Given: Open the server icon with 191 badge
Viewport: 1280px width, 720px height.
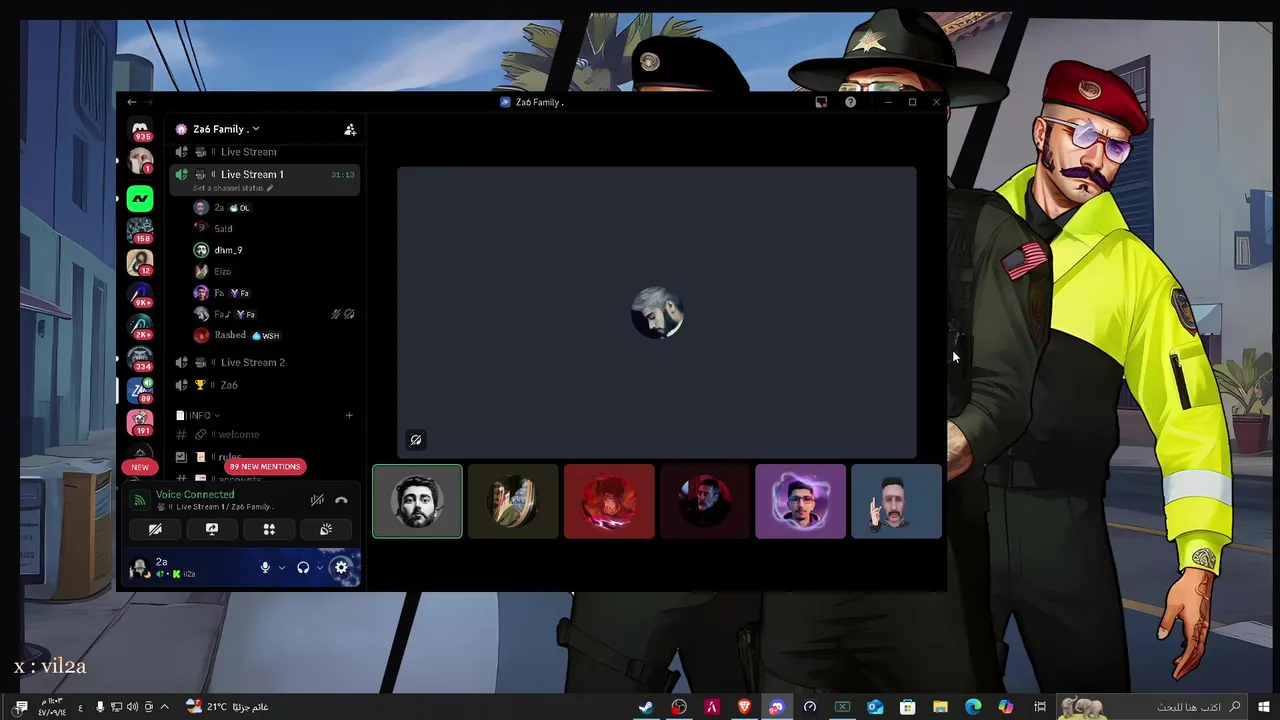Looking at the screenshot, I should click(x=140, y=423).
